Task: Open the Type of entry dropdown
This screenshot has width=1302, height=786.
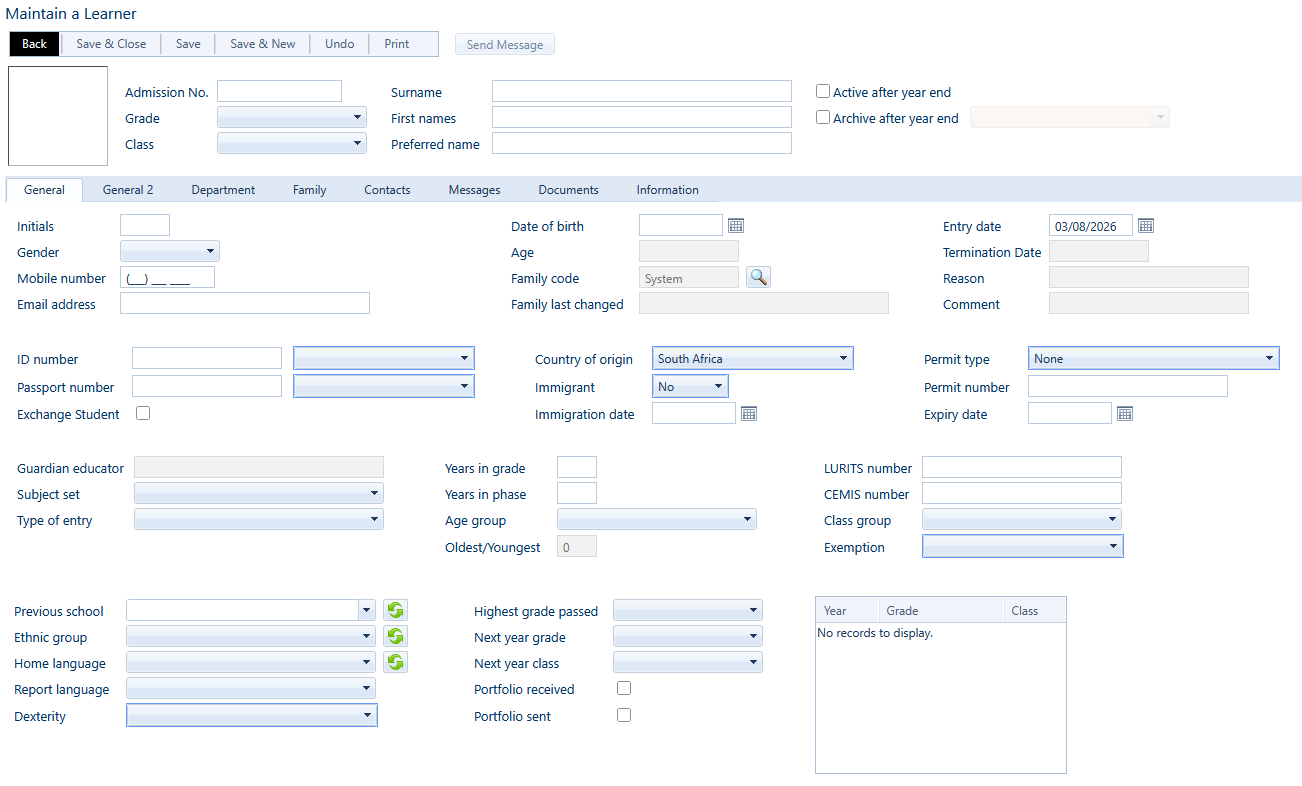Action: click(x=259, y=519)
